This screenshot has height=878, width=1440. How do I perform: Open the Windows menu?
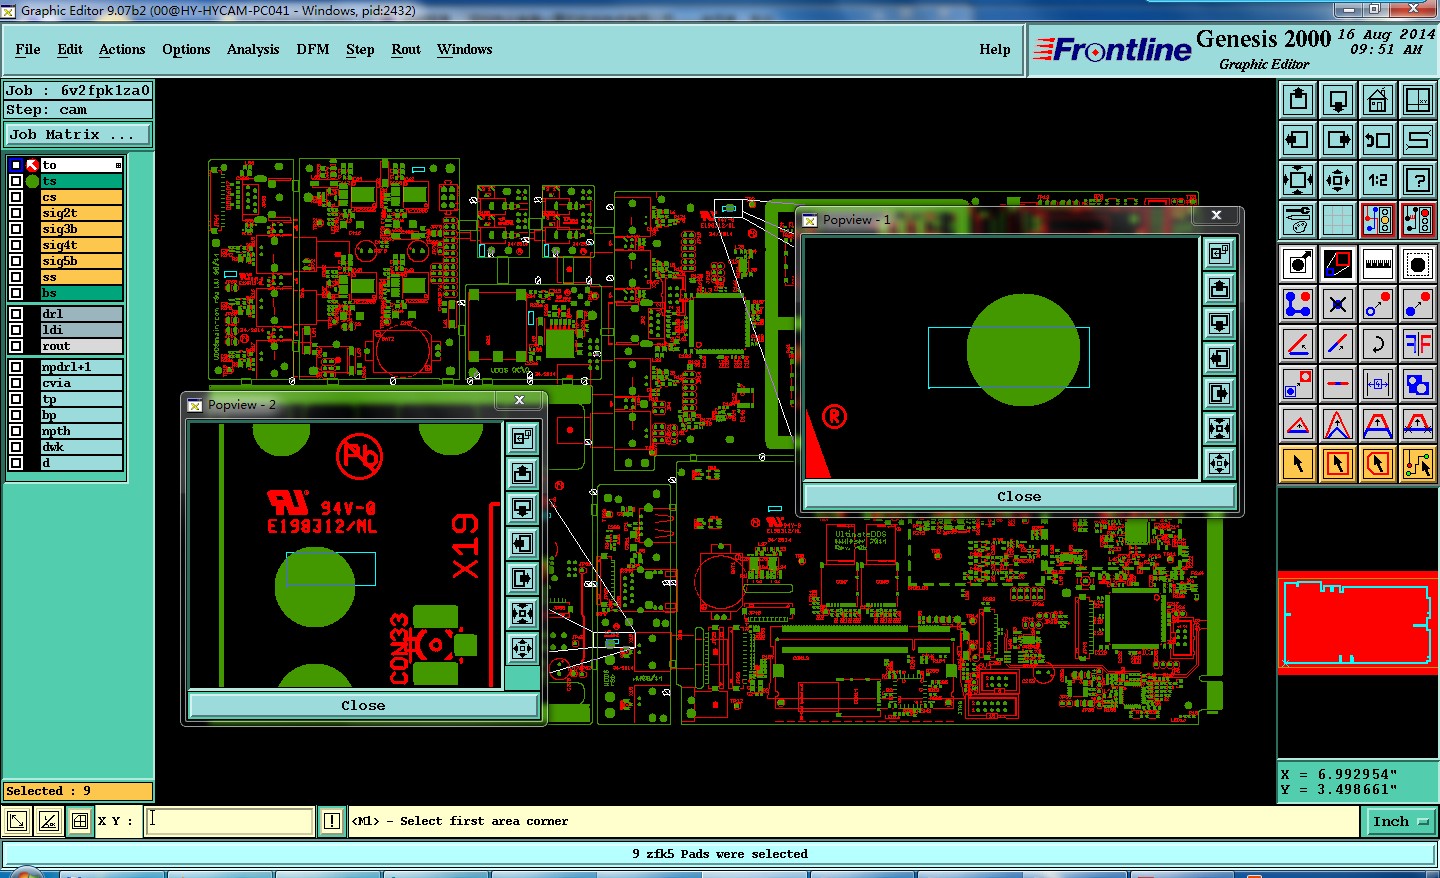tap(464, 49)
